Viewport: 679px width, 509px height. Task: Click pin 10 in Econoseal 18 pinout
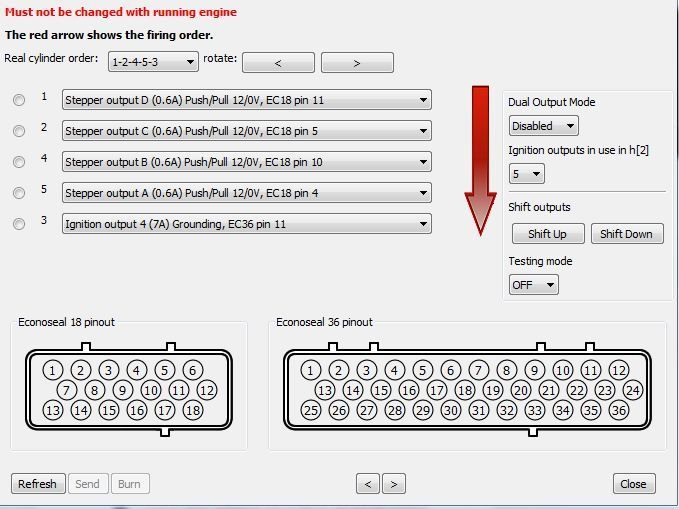[x=151, y=390]
